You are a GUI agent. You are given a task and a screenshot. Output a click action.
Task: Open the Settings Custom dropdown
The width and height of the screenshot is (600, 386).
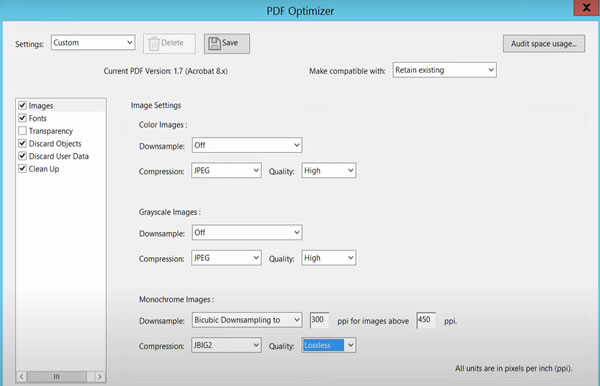click(93, 42)
